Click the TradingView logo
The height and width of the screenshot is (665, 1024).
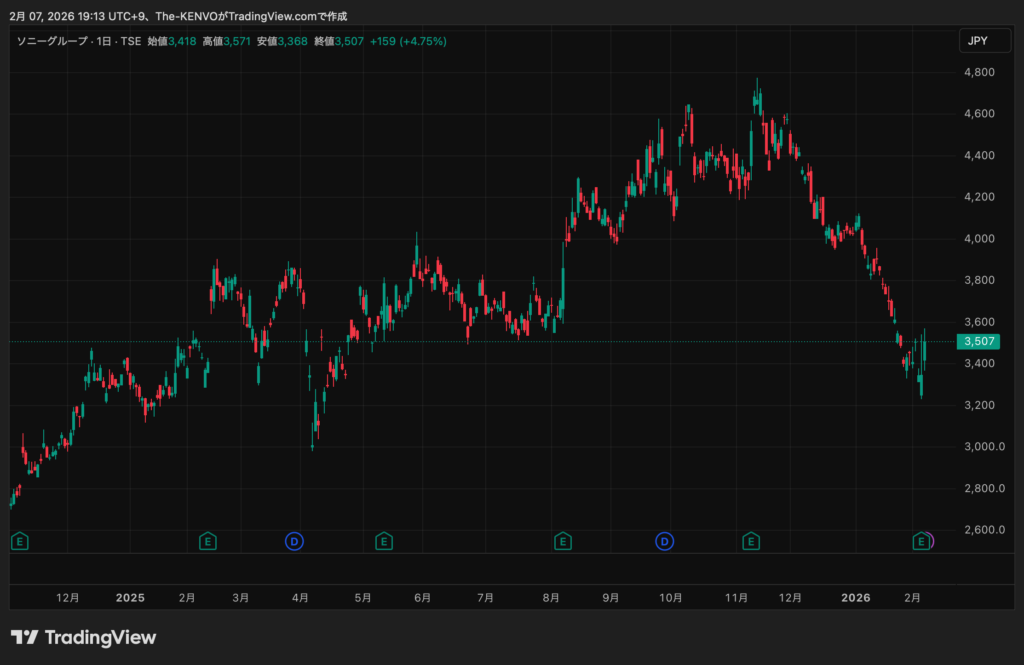click(83, 637)
